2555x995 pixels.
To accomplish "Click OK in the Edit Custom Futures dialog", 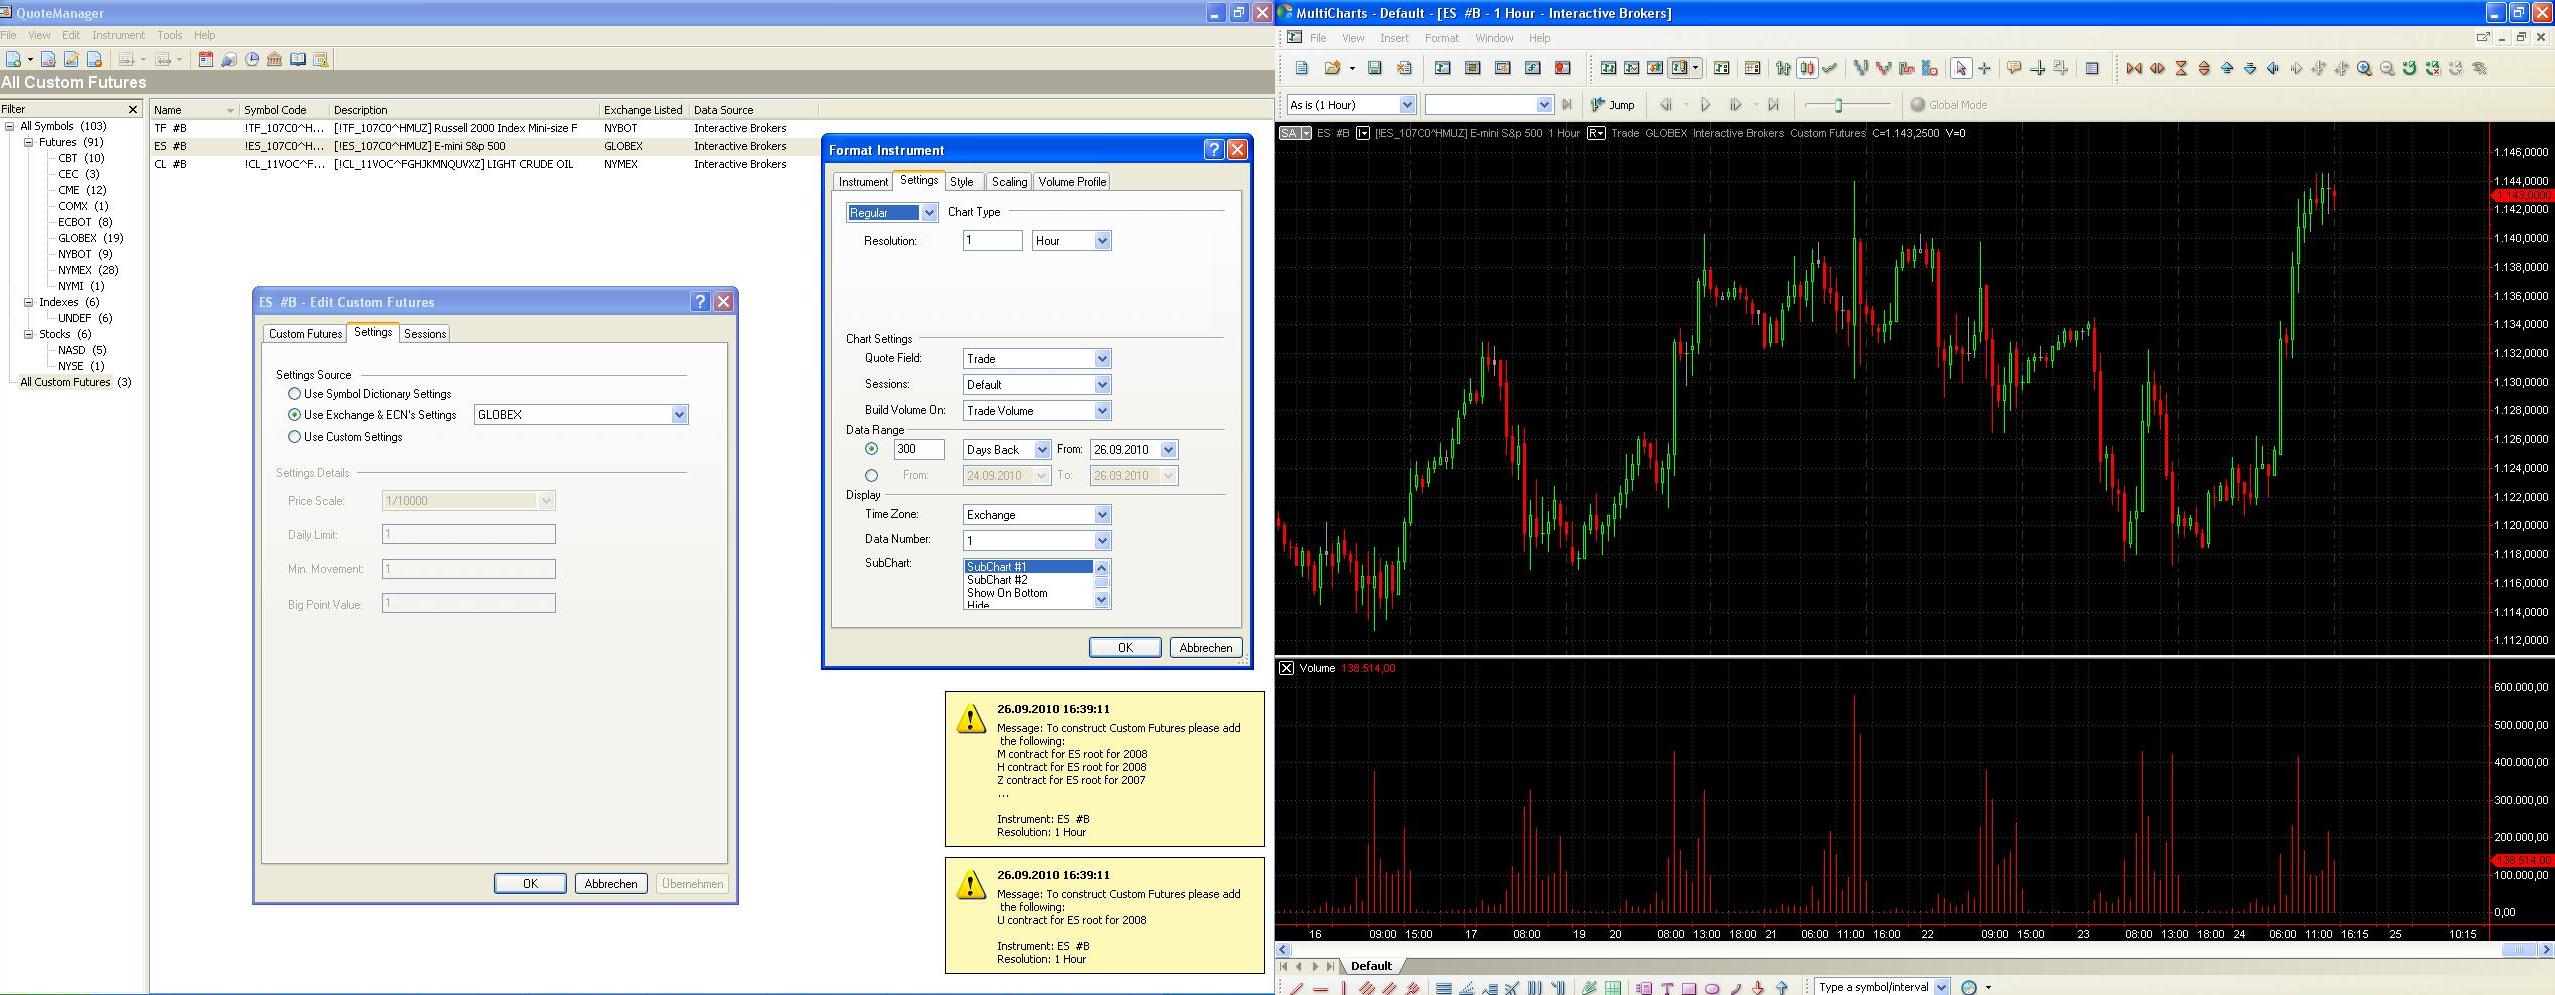I will coord(530,884).
